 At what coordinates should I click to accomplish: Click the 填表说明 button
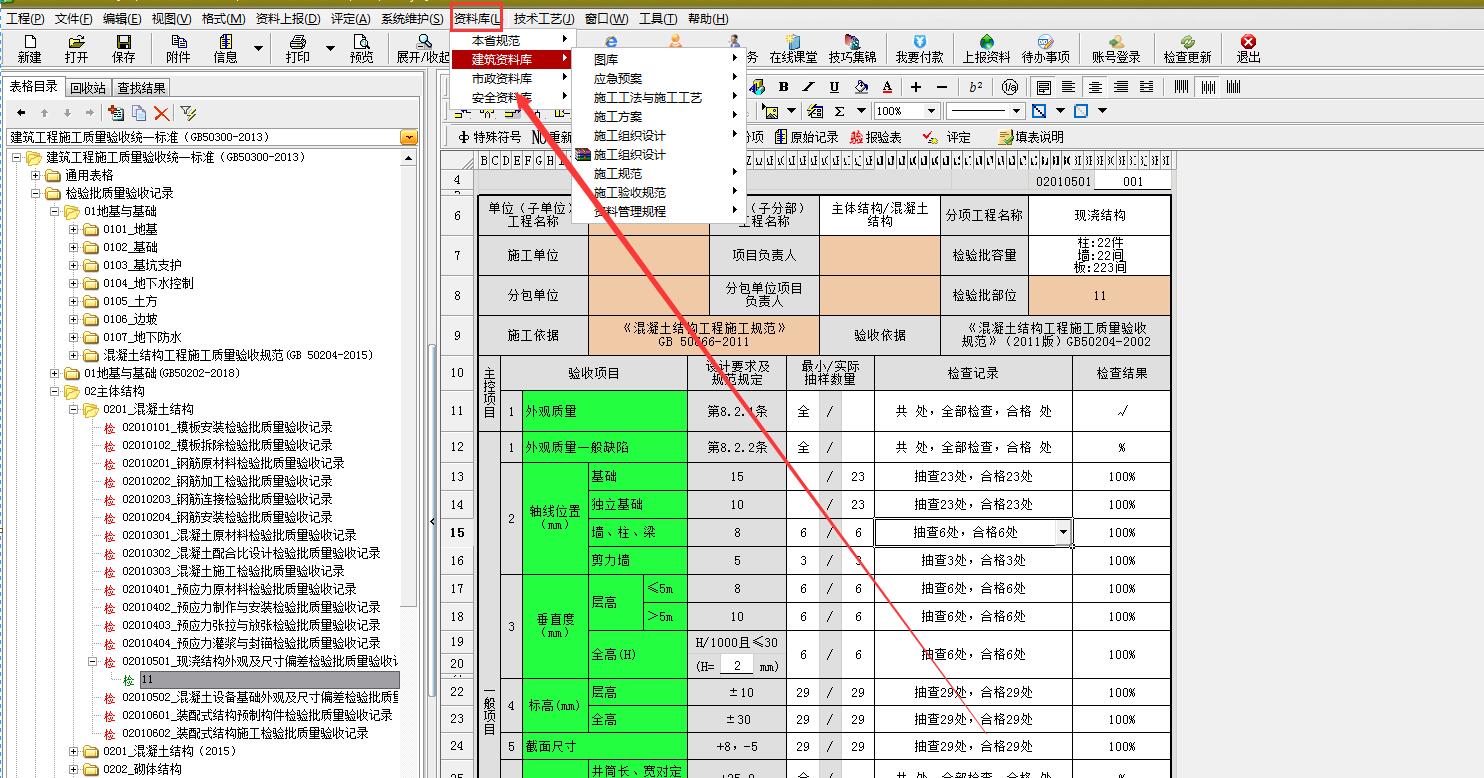1031,137
